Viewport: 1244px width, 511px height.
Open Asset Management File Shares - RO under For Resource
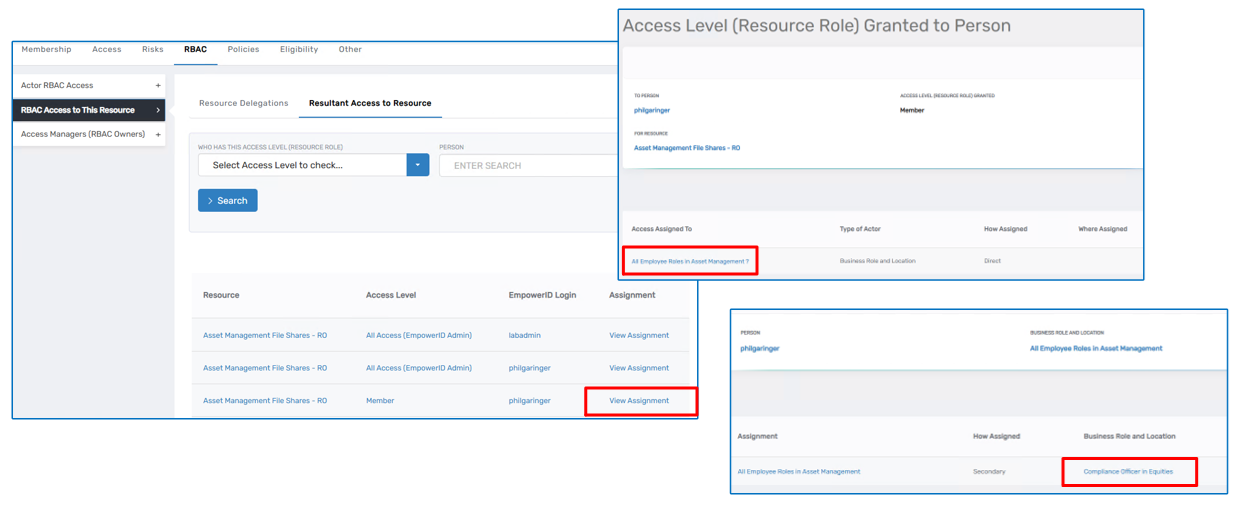(x=687, y=148)
